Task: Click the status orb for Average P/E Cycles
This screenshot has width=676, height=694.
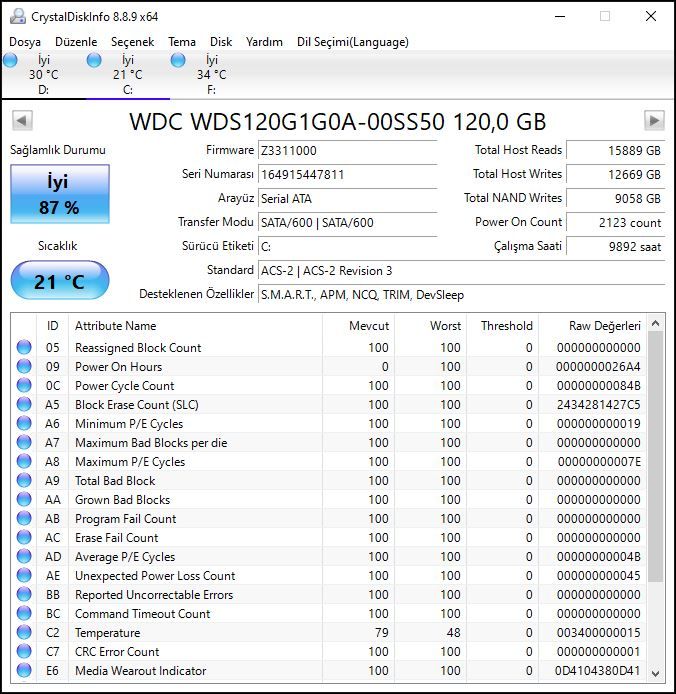Action: coord(24,556)
